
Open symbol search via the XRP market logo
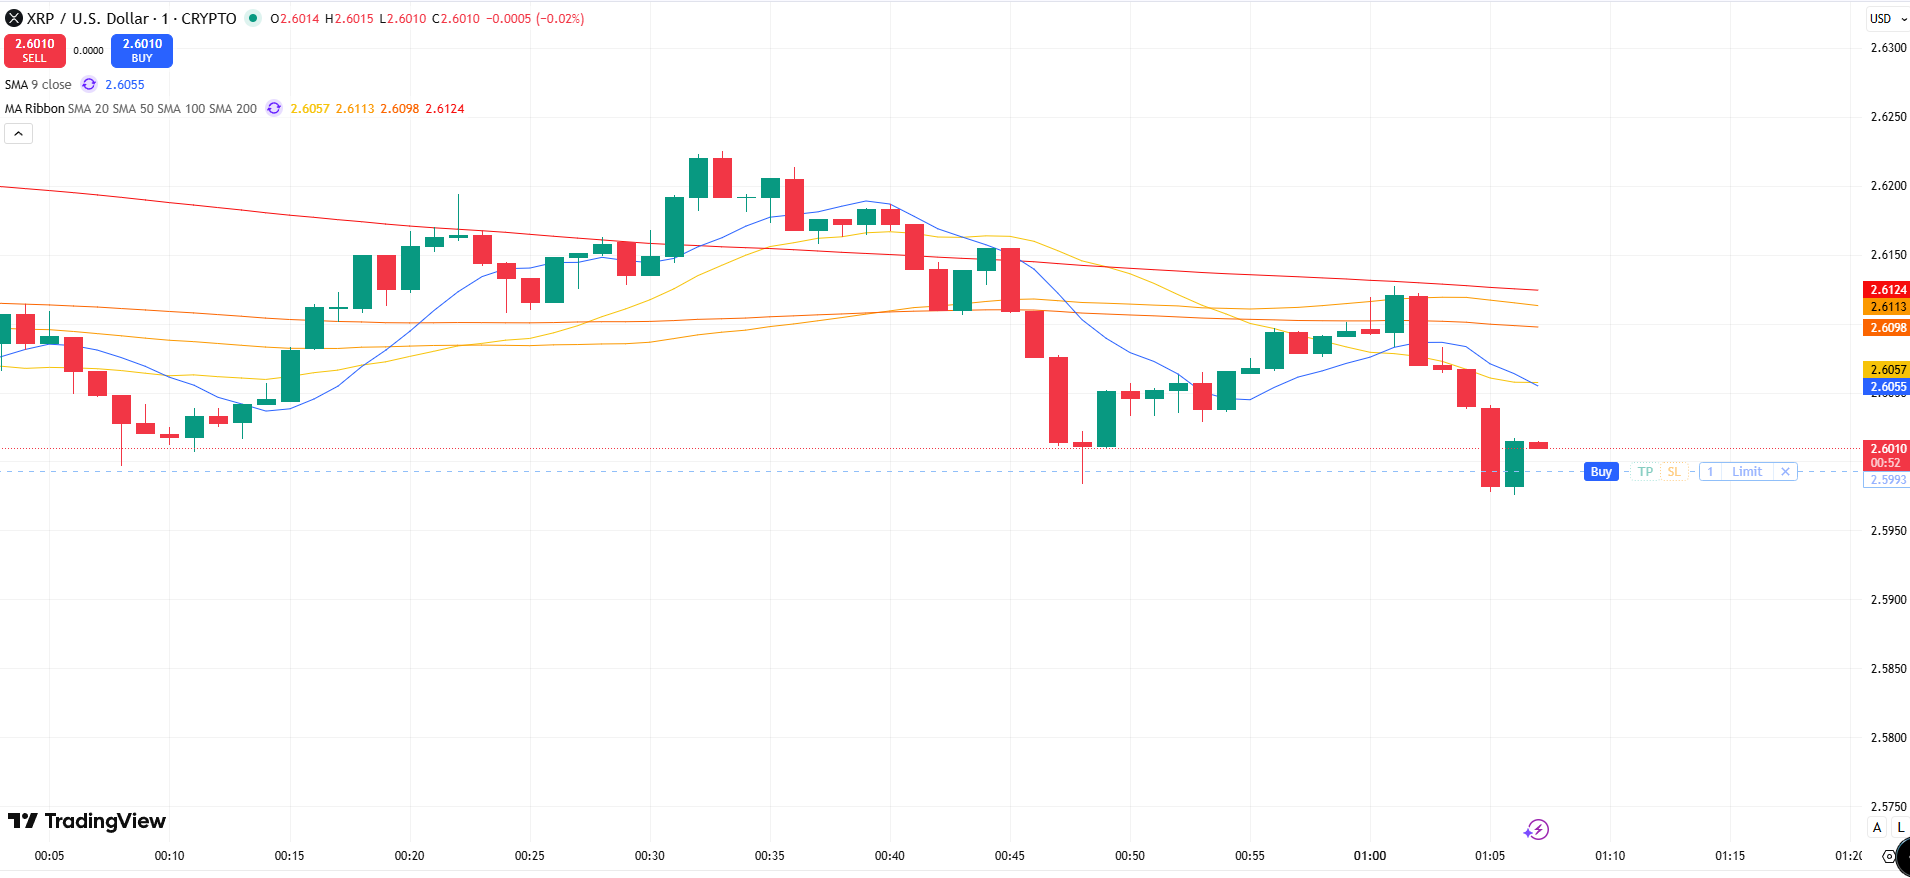click(x=13, y=18)
